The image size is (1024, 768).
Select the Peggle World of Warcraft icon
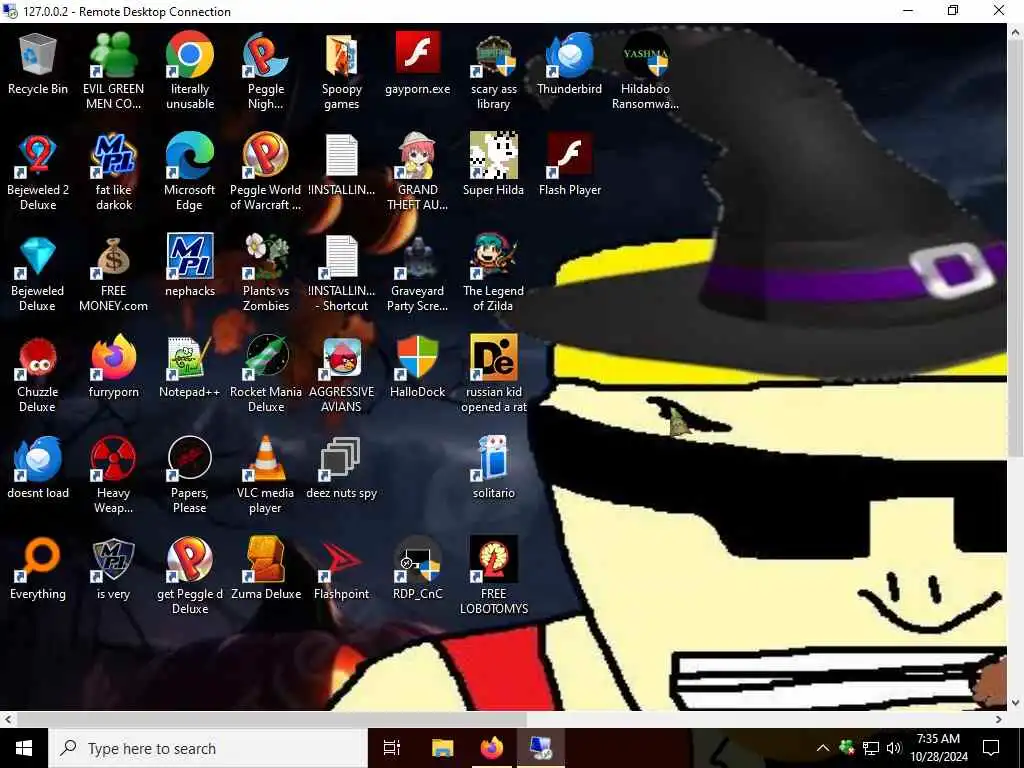pos(265,172)
